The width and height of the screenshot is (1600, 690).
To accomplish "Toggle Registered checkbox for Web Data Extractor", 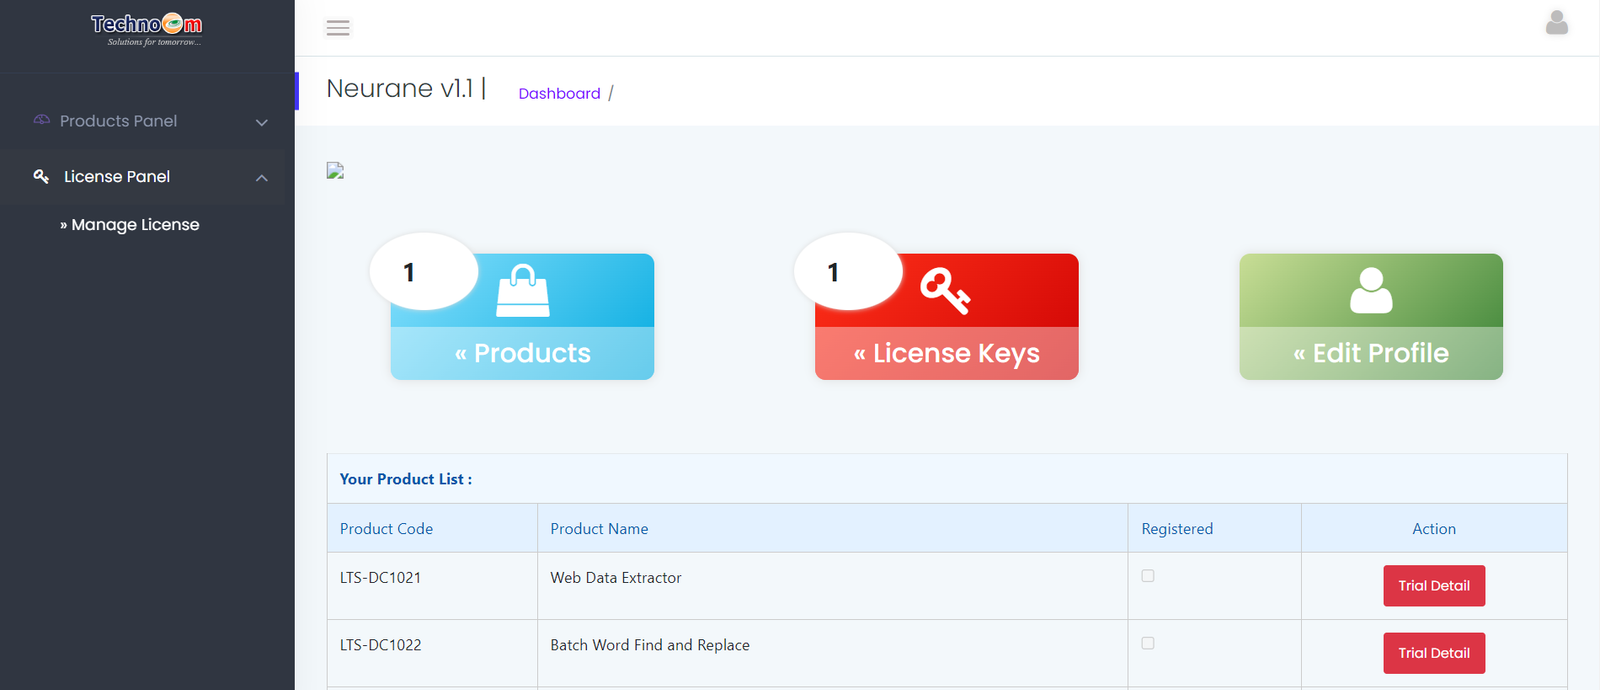I will coord(1148,576).
